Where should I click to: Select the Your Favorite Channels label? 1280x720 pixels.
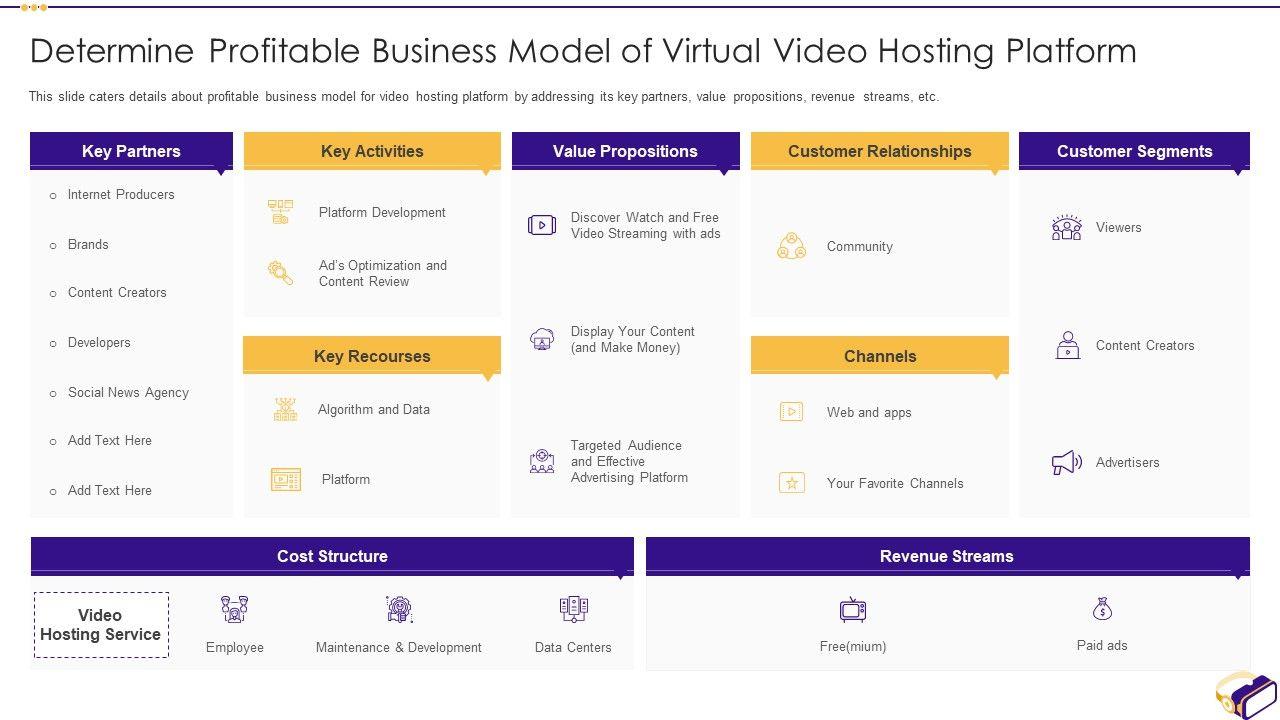895,483
